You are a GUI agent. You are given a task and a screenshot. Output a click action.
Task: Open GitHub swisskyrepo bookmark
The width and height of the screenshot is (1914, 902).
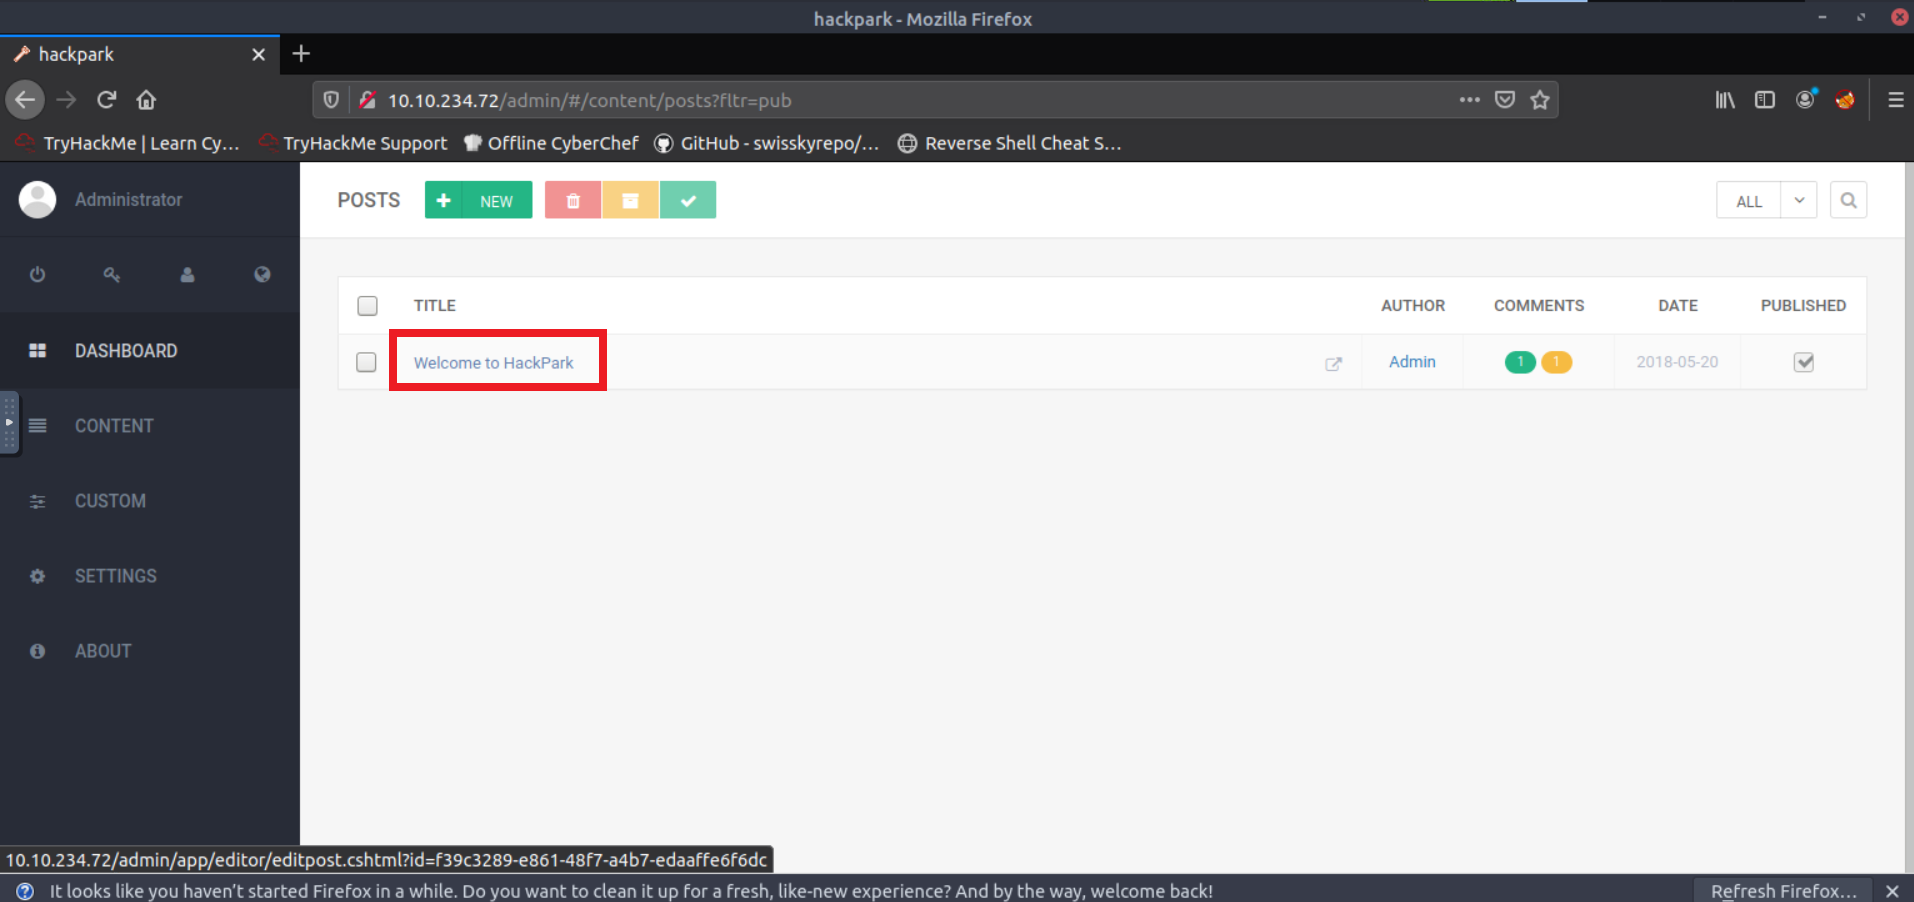pyautogui.click(x=767, y=143)
